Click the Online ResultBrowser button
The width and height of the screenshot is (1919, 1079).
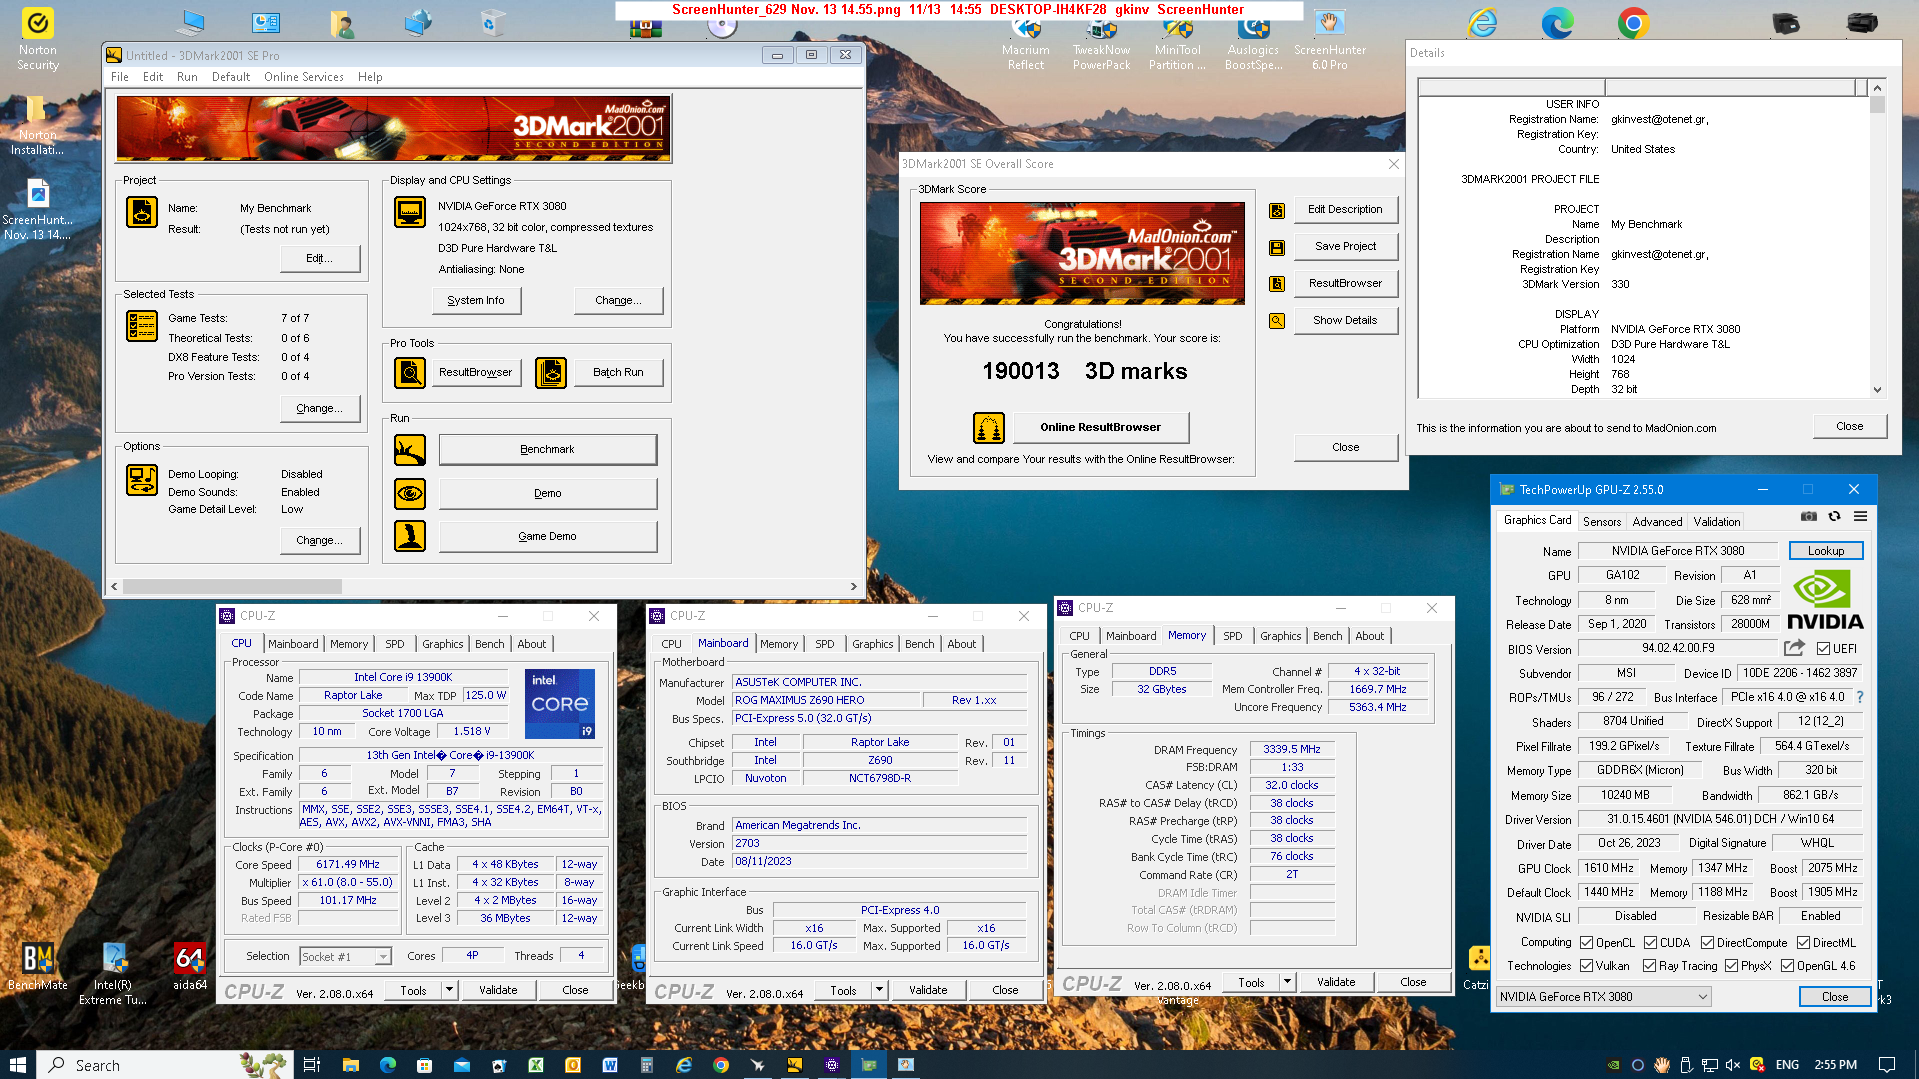click(x=1100, y=428)
